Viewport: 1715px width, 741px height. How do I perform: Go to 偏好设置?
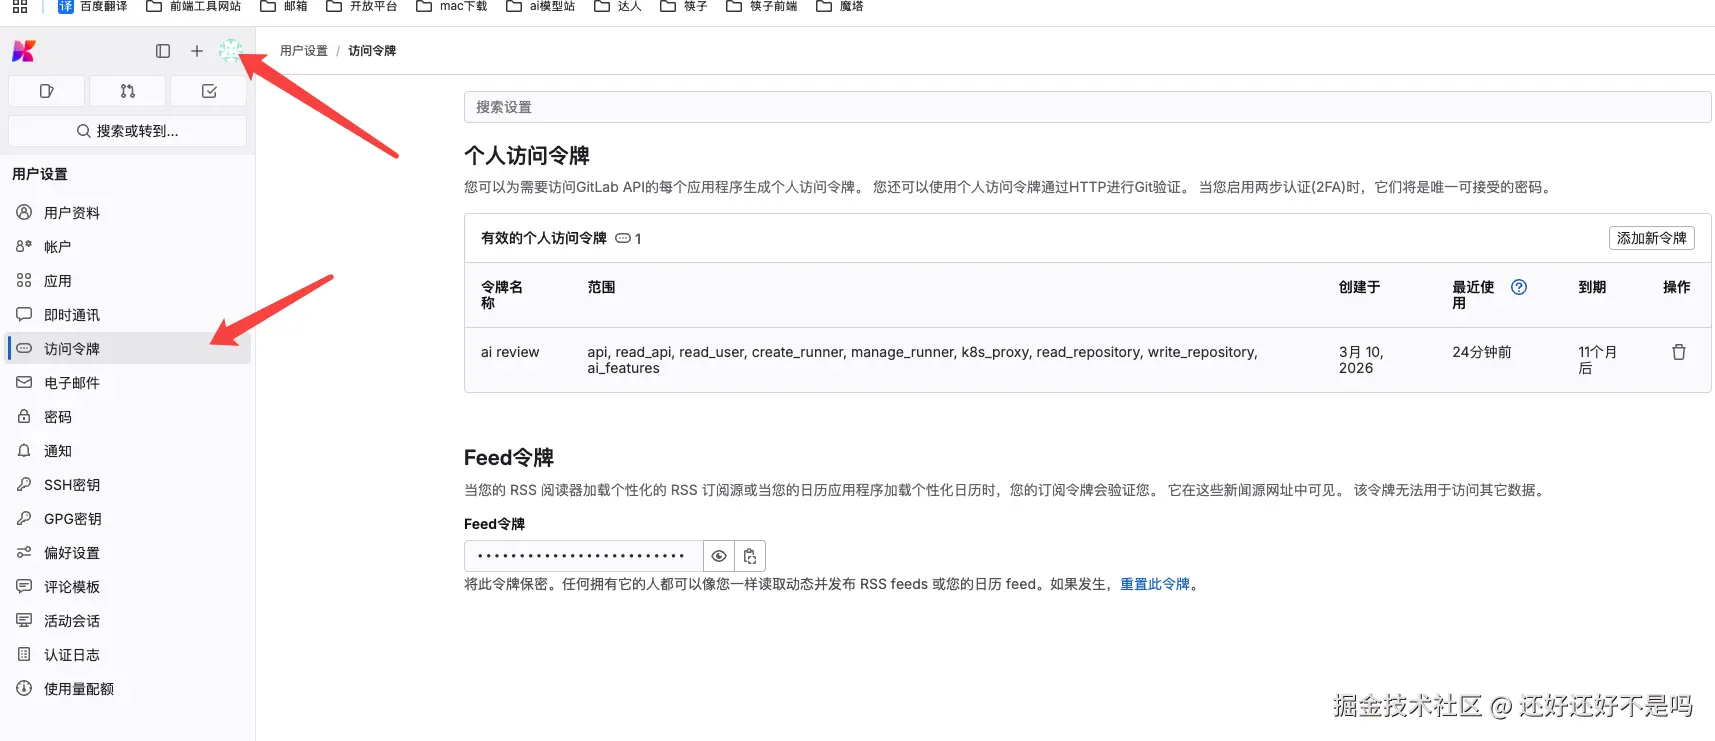[x=128, y=553]
